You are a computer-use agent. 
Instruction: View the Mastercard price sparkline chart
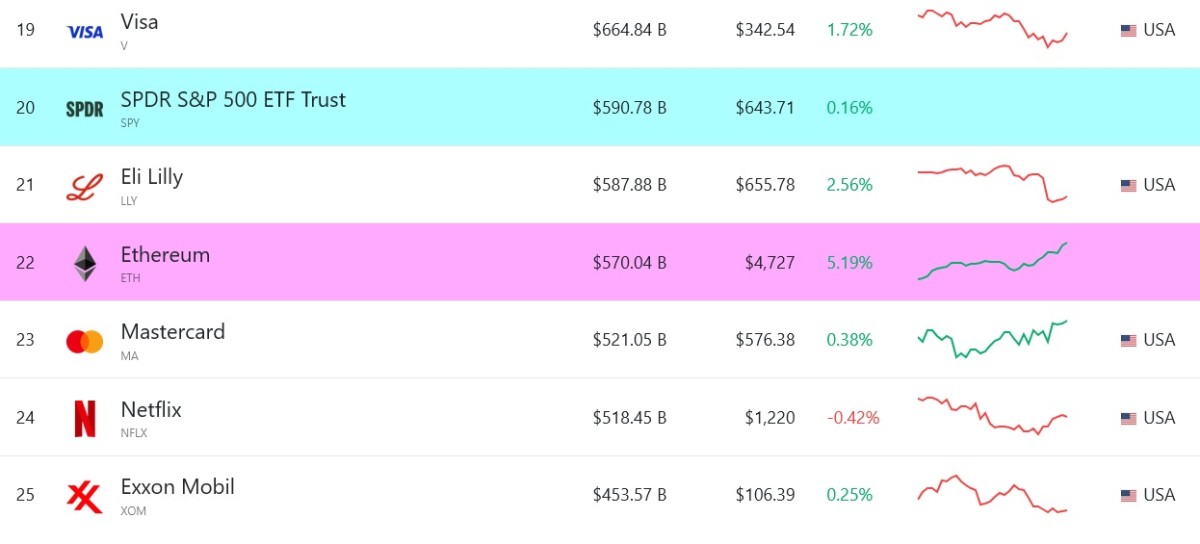[x=993, y=339]
